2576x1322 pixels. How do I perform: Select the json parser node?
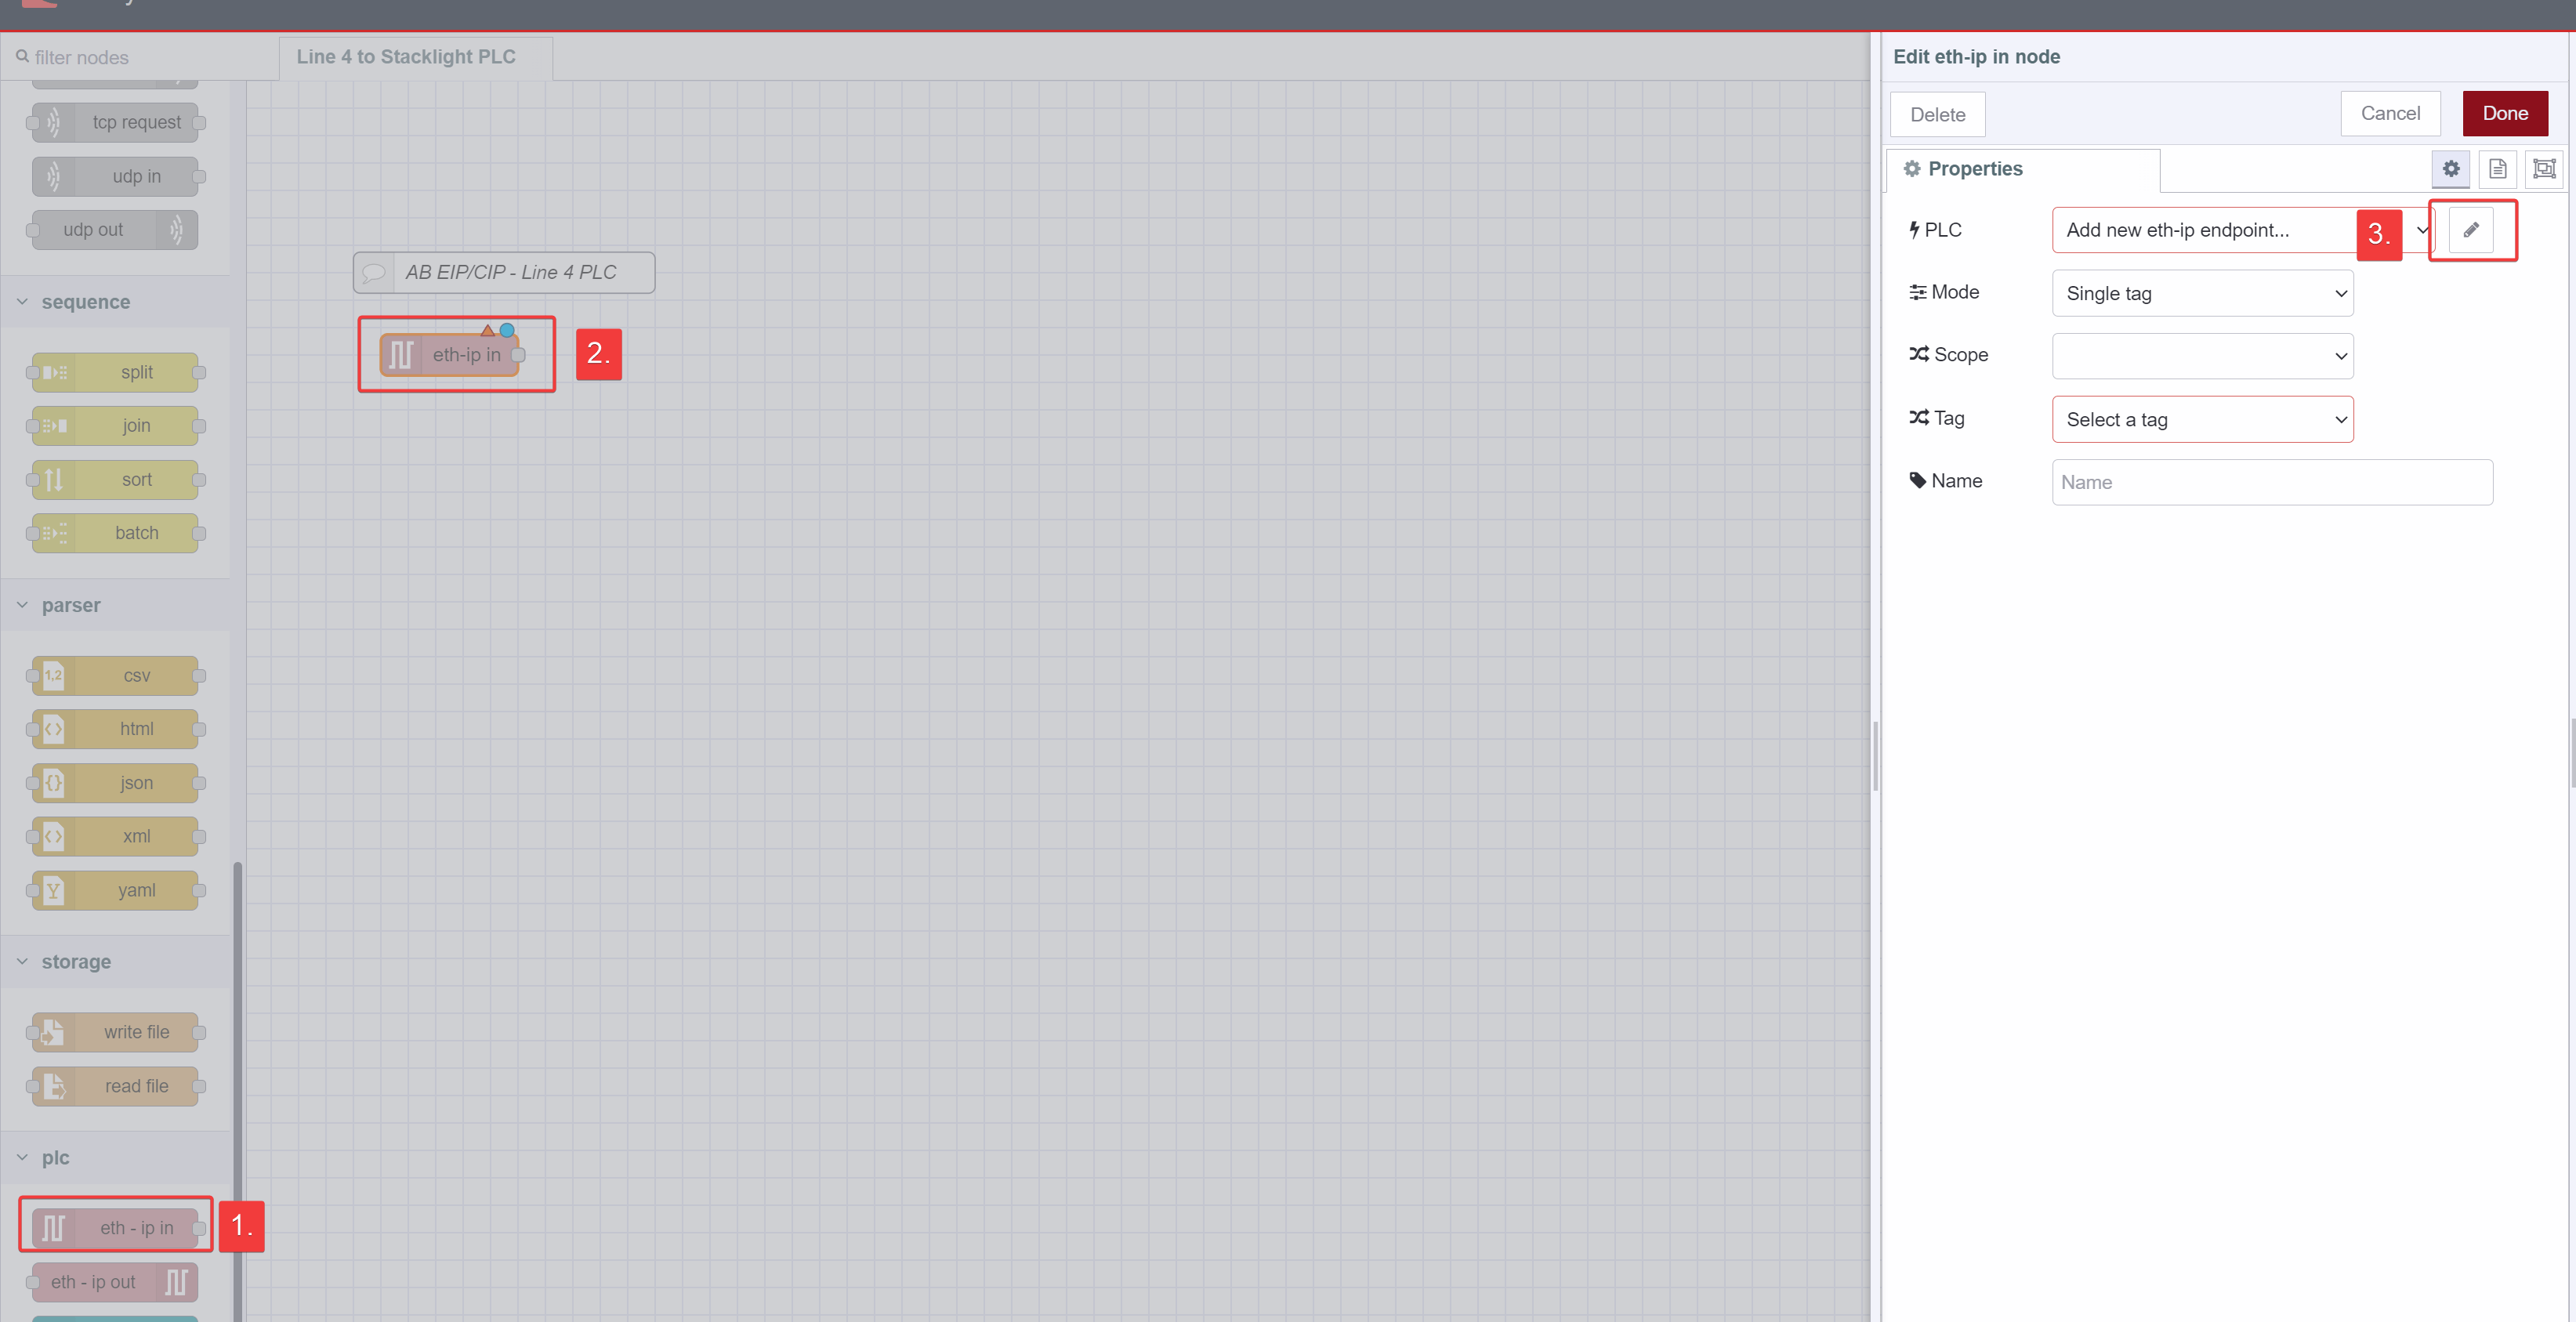click(x=115, y=782)
